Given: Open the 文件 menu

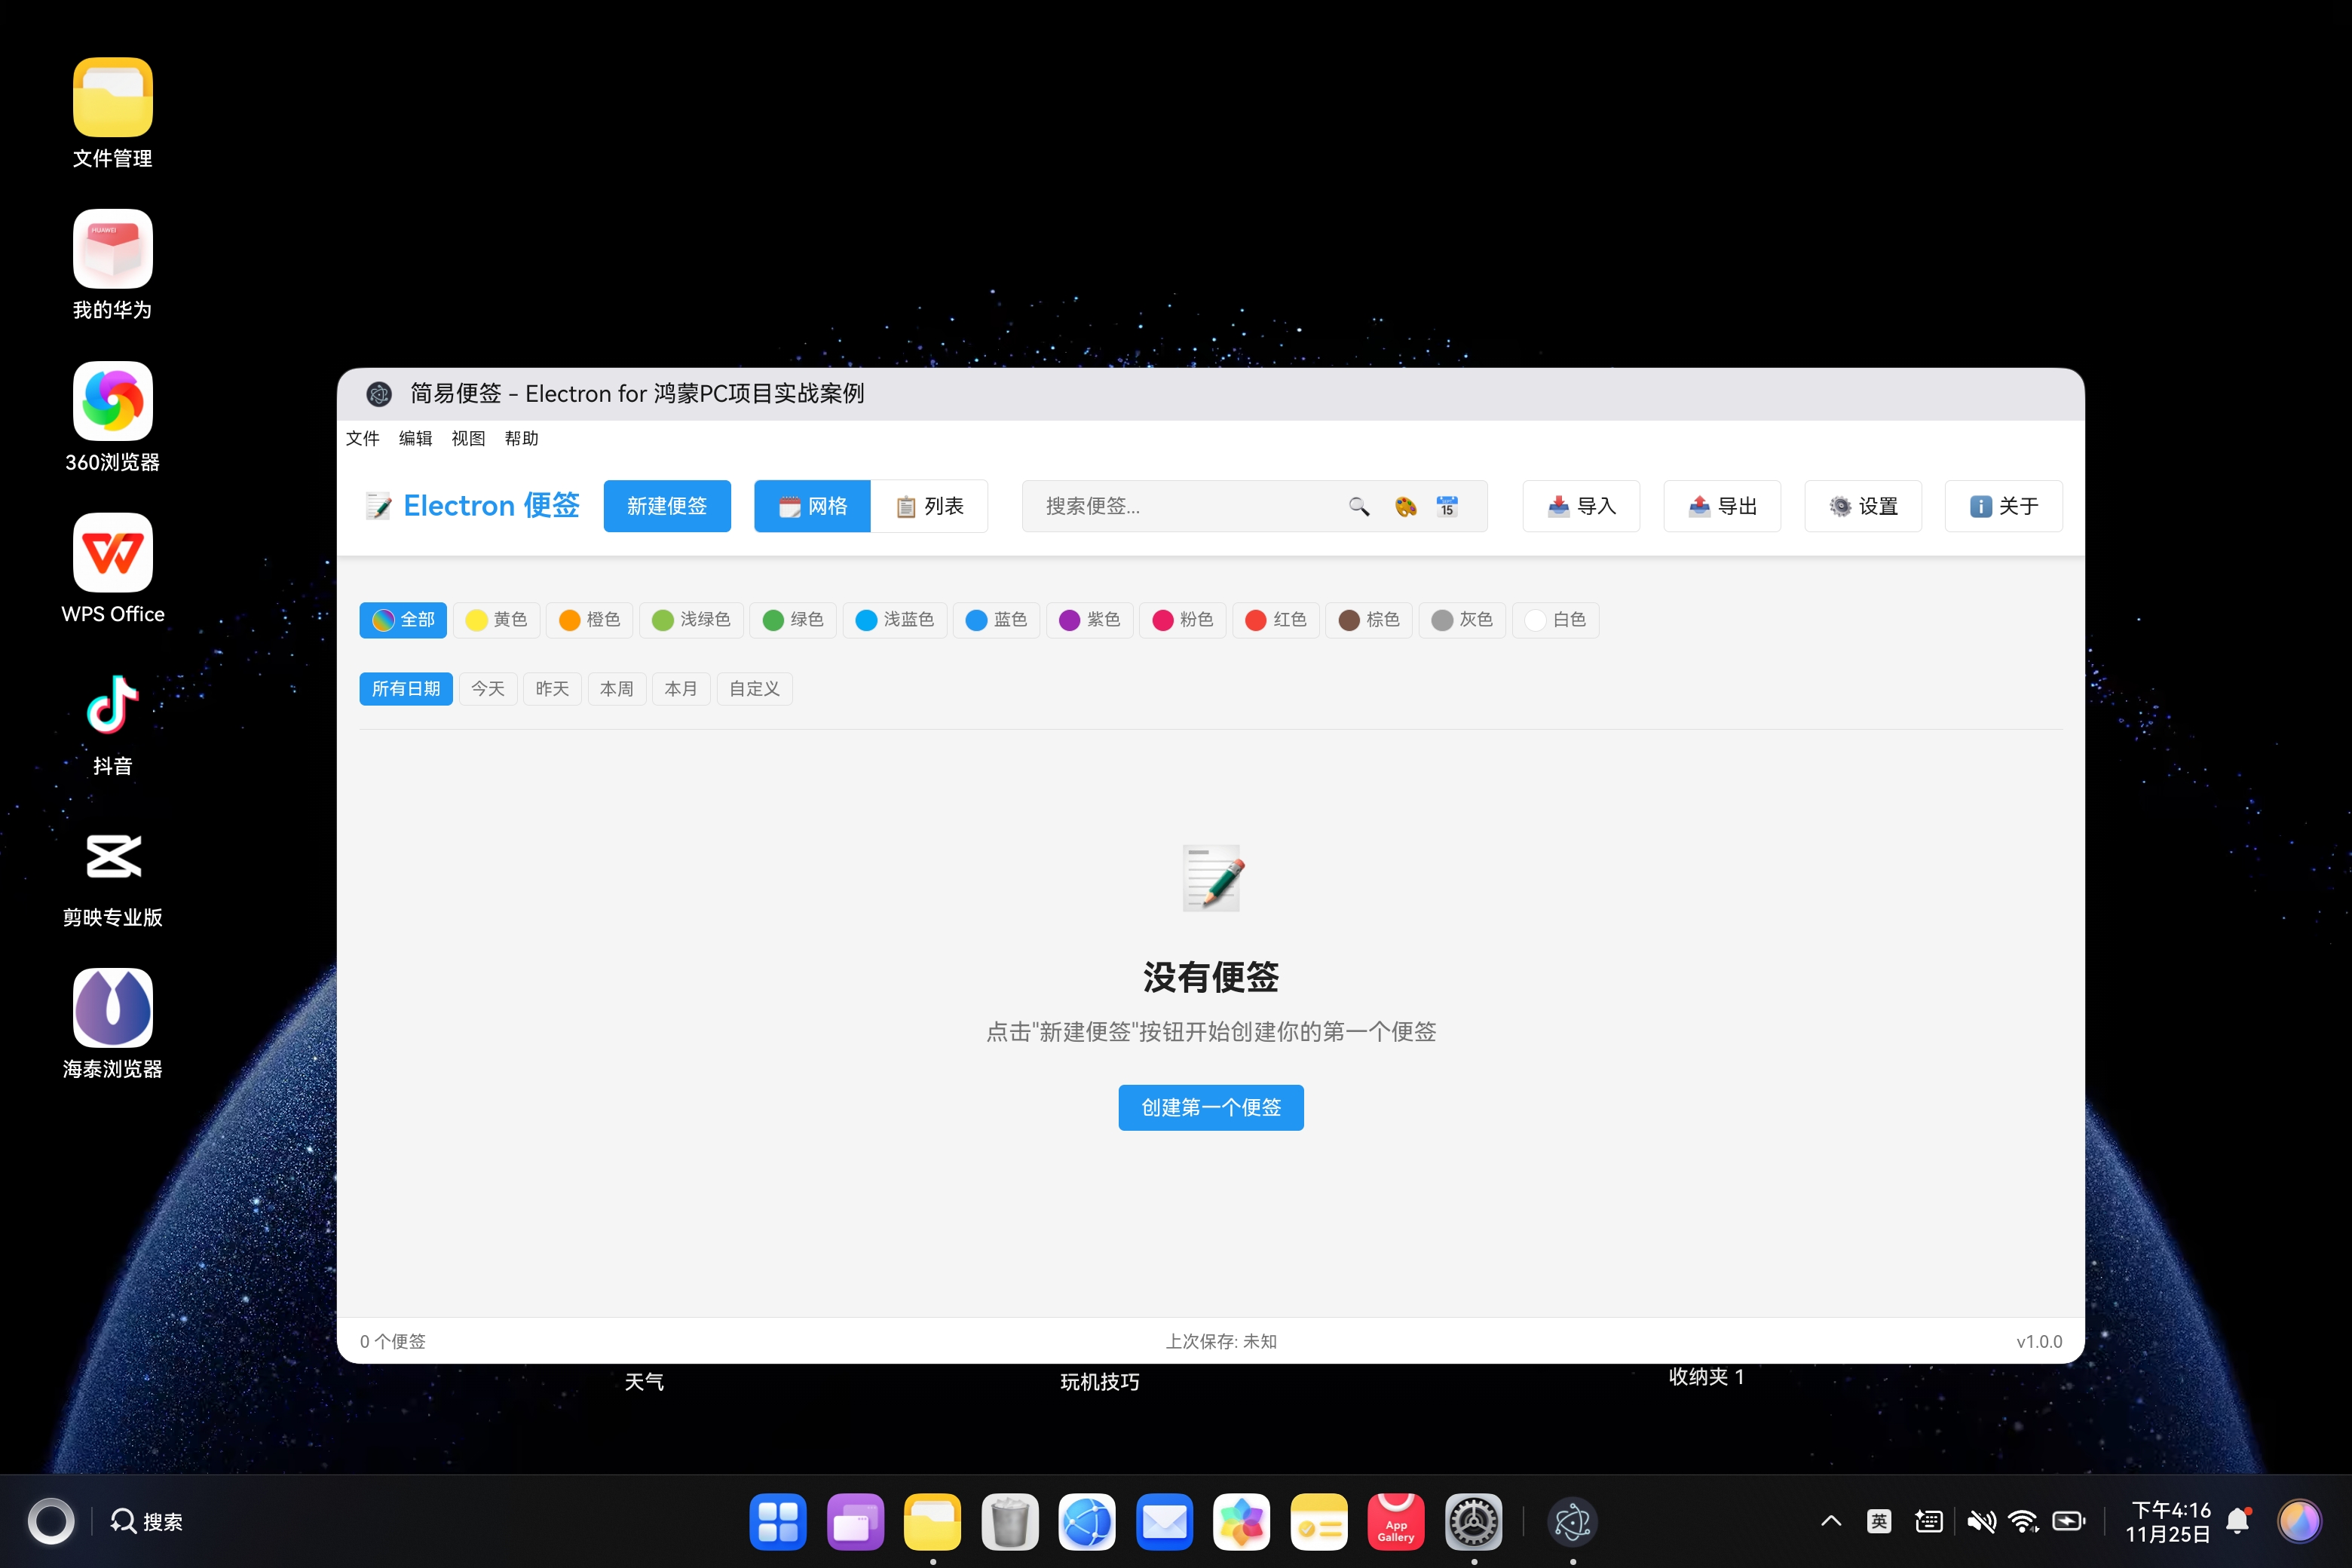Looking at the screenshot, I should coord(363,438).
